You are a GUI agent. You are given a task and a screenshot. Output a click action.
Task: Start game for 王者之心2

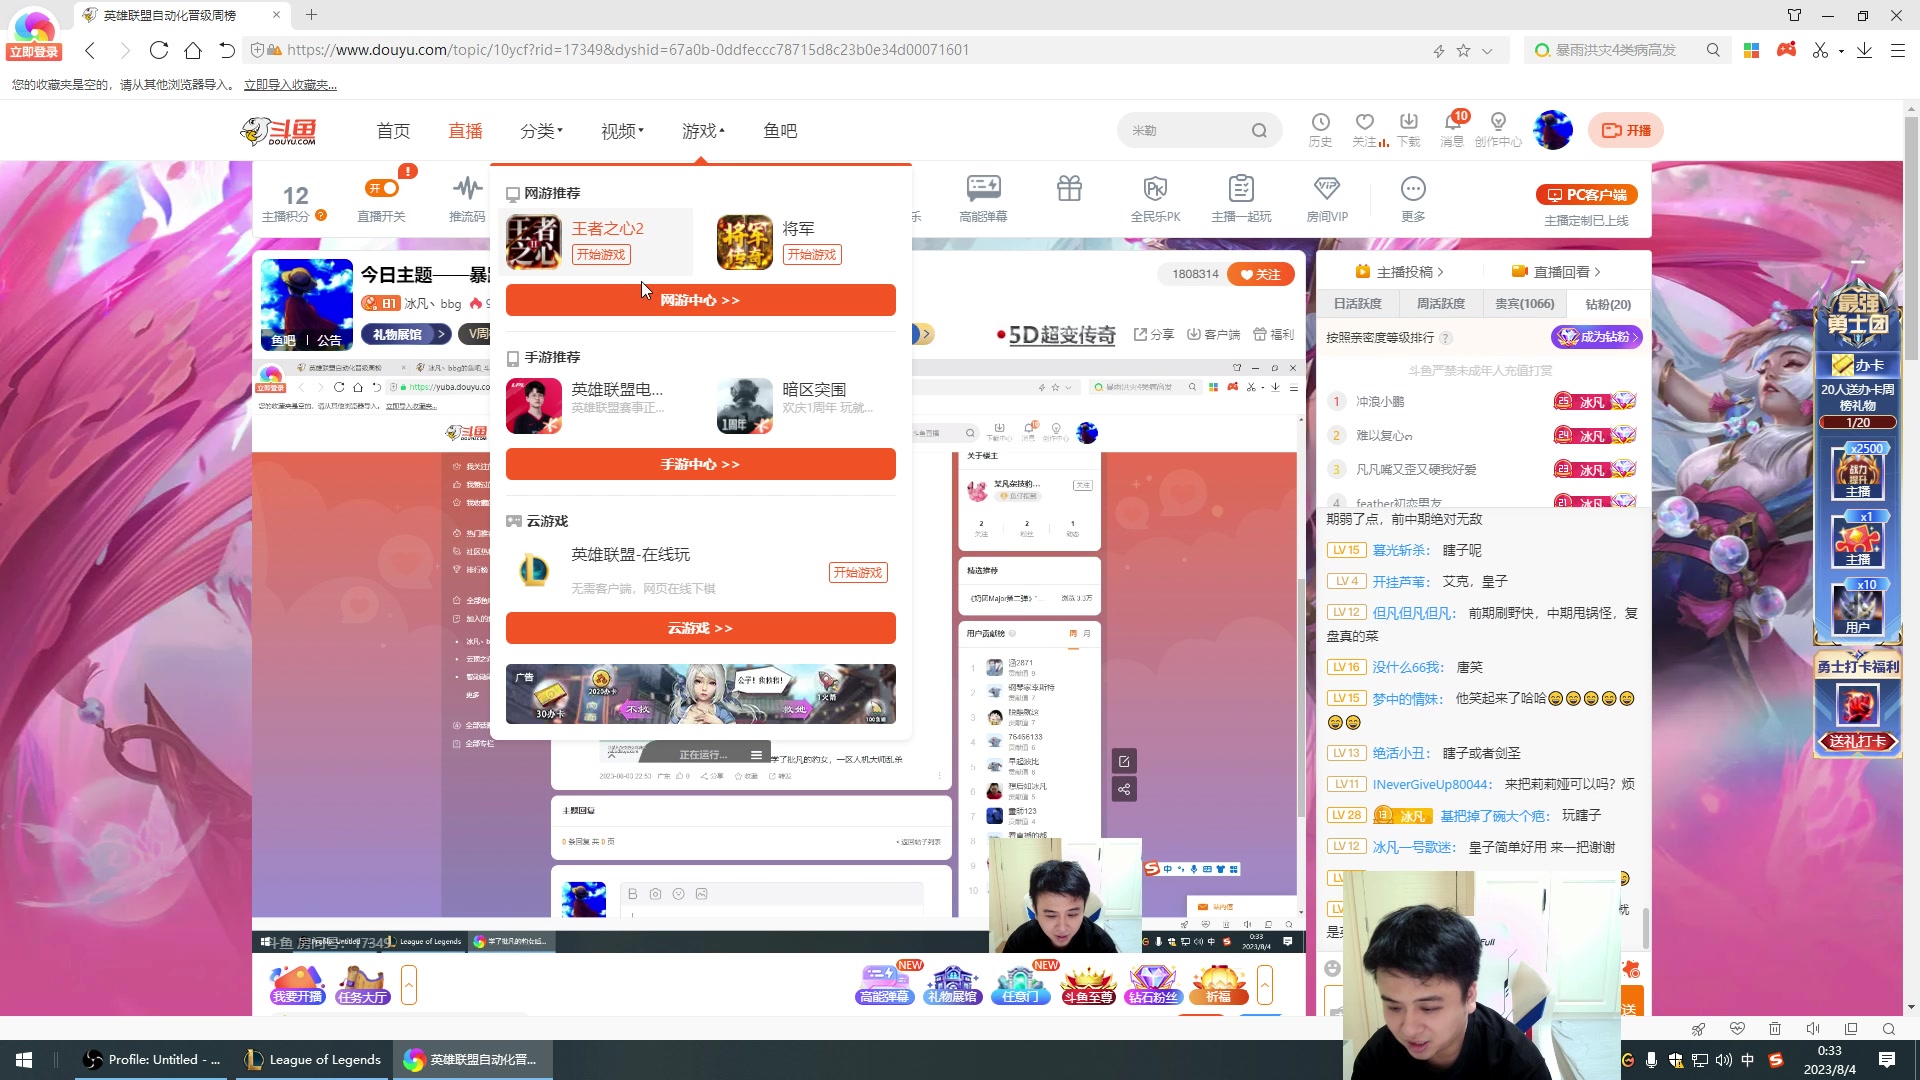(601, 255)
